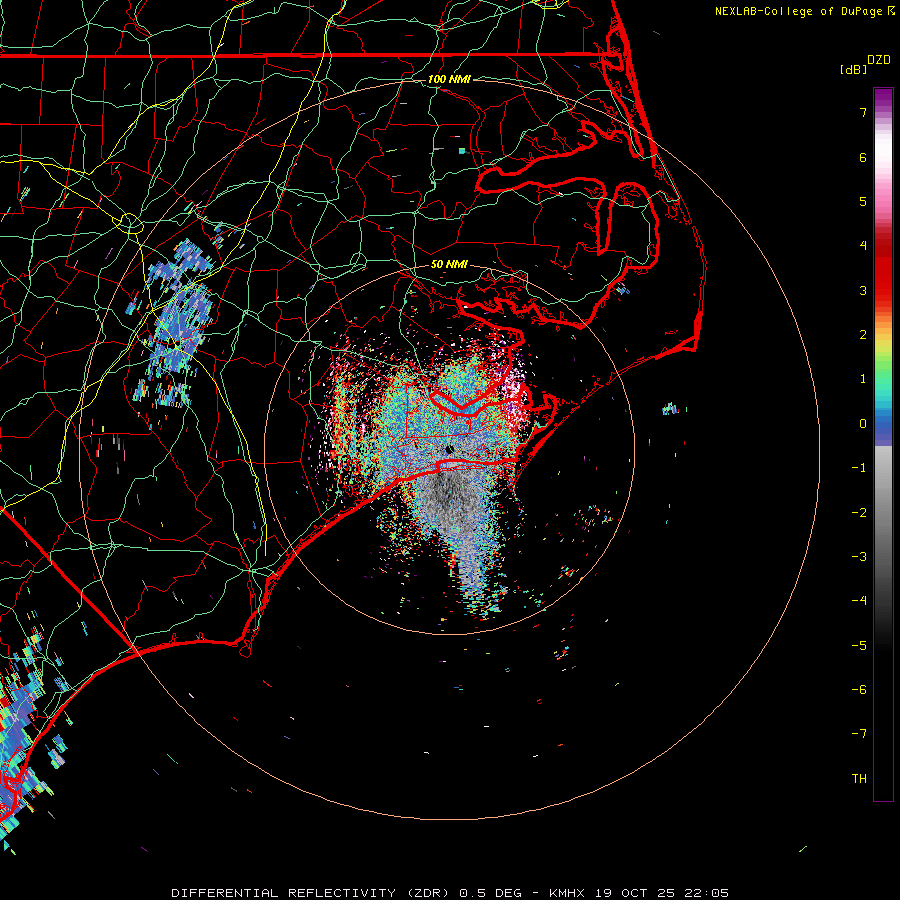Click the '100 NMI' range ring label
The image size is (900, 900).
pos(449,79)
